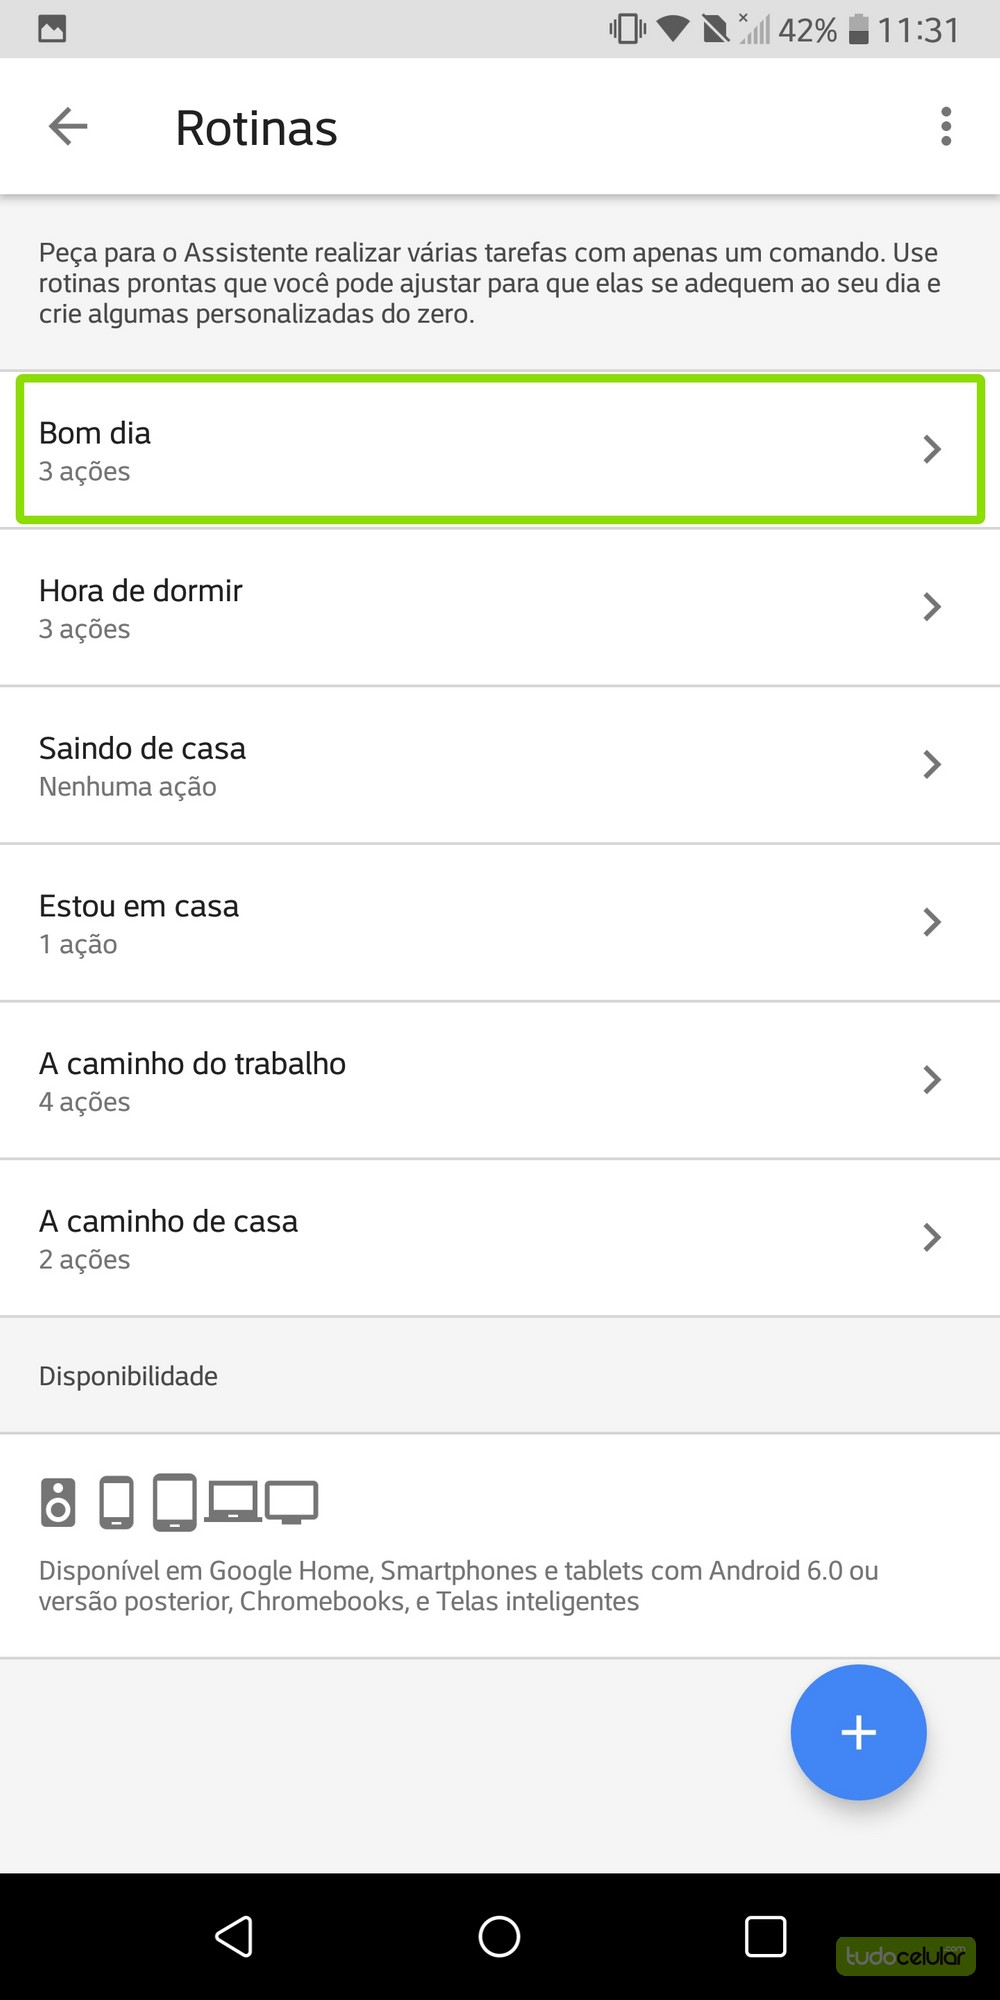Screen dimensions: 1000x2000
Task: Tap the back arrow in the Rotinas header
Action: [x=68, y=127]
